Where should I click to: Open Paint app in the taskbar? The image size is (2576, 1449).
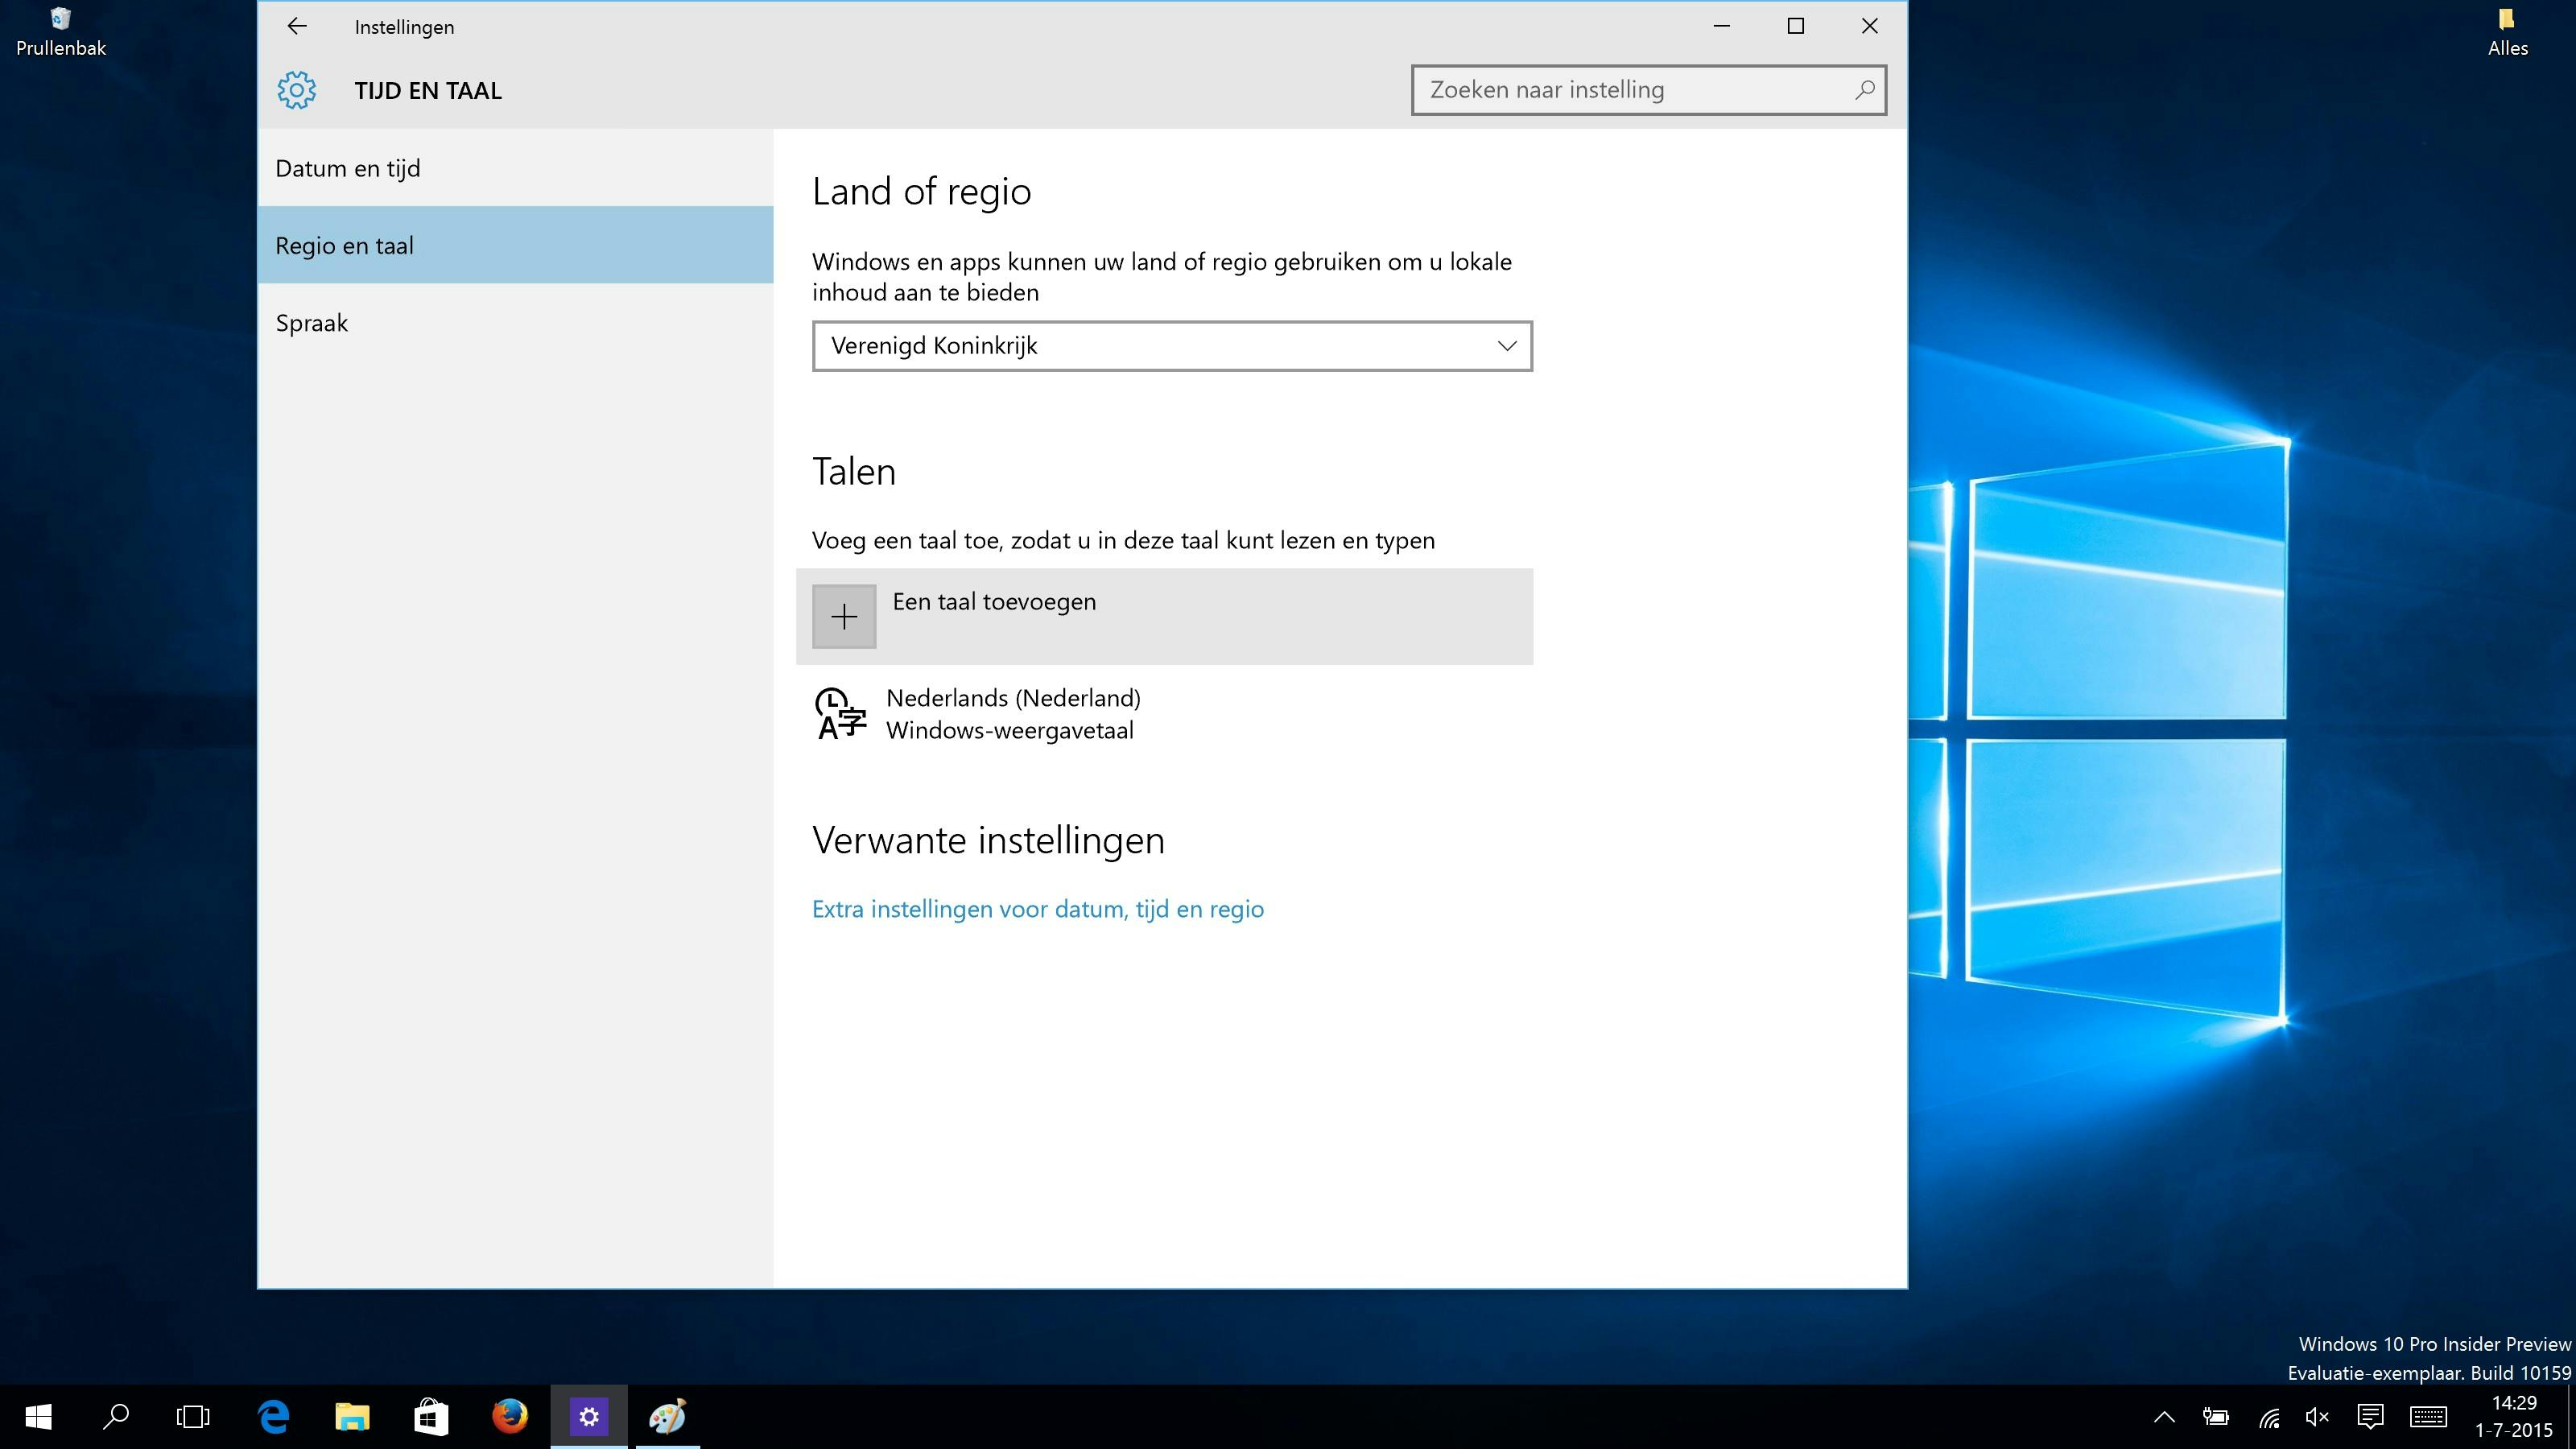coord(667,1417)
